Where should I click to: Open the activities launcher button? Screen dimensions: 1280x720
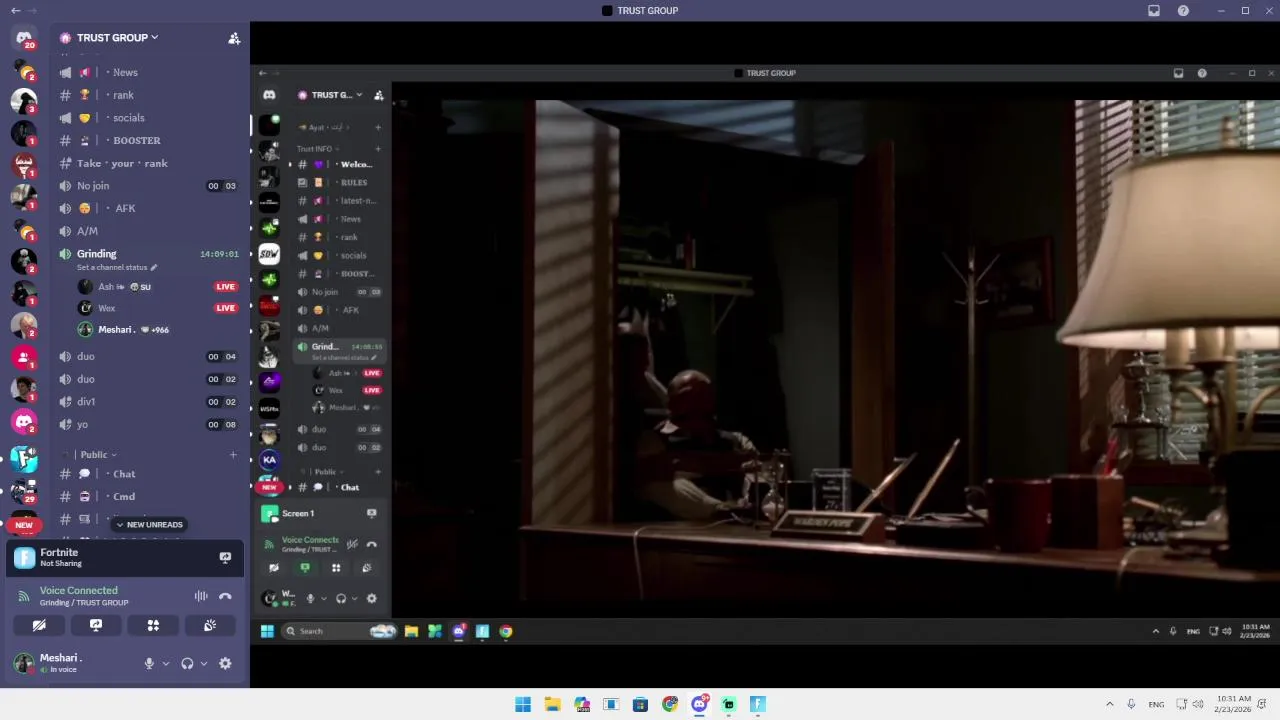tap(153, 625)
